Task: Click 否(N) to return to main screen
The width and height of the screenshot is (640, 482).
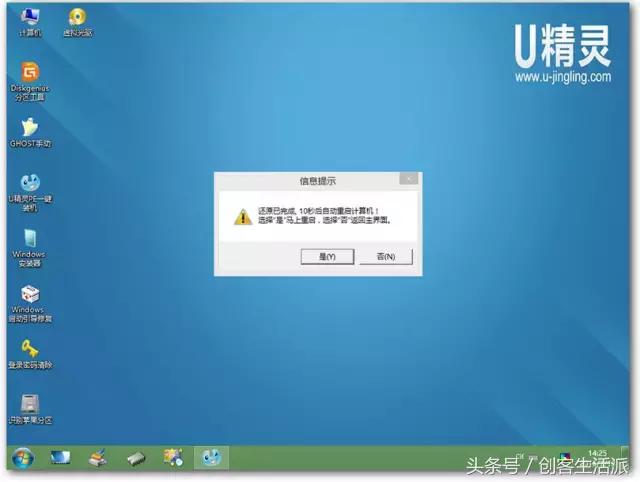Action: pyautogui.click(x=386, y=257)
